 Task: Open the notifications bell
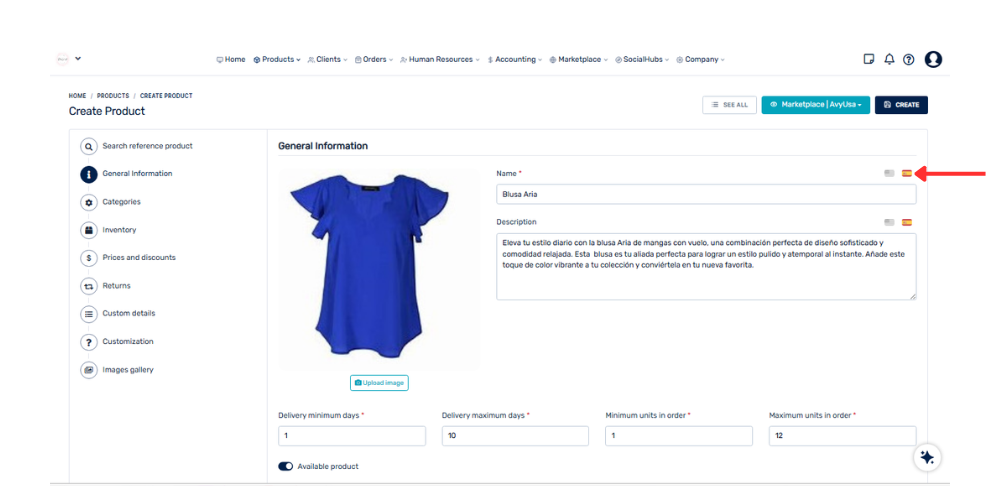coord(889,59)
